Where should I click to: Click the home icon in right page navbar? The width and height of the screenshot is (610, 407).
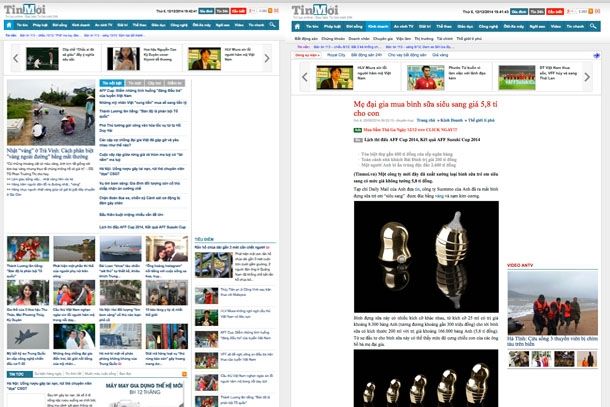(x=301, y=24)
